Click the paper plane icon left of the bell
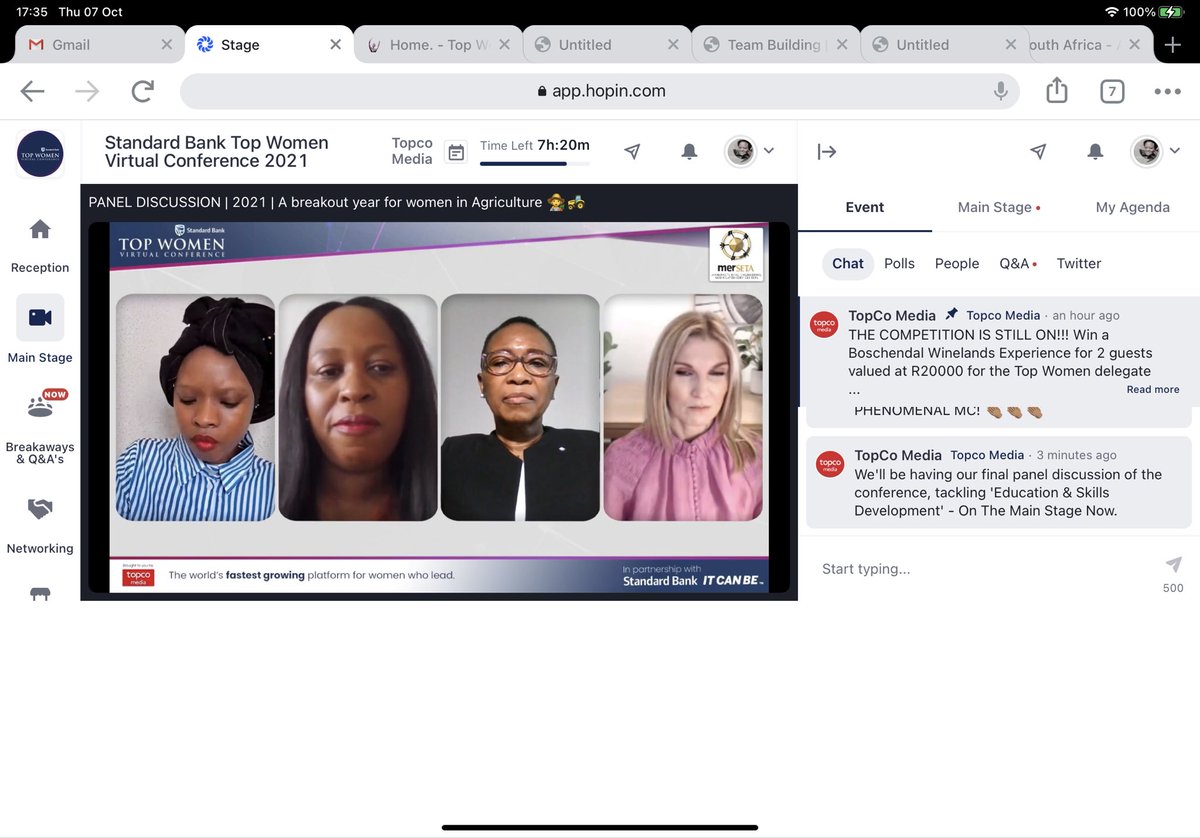 coord(632,151)
